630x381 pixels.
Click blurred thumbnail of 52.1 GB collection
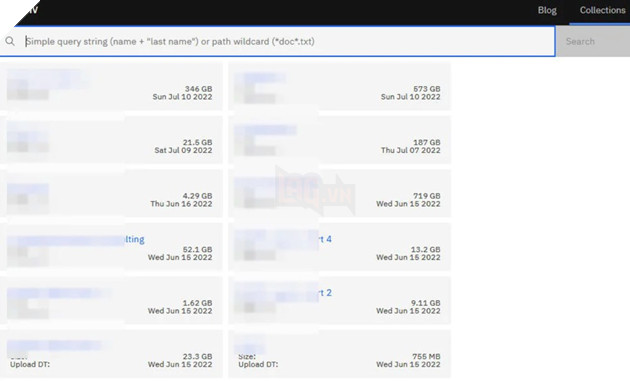(x=28, y=256)
